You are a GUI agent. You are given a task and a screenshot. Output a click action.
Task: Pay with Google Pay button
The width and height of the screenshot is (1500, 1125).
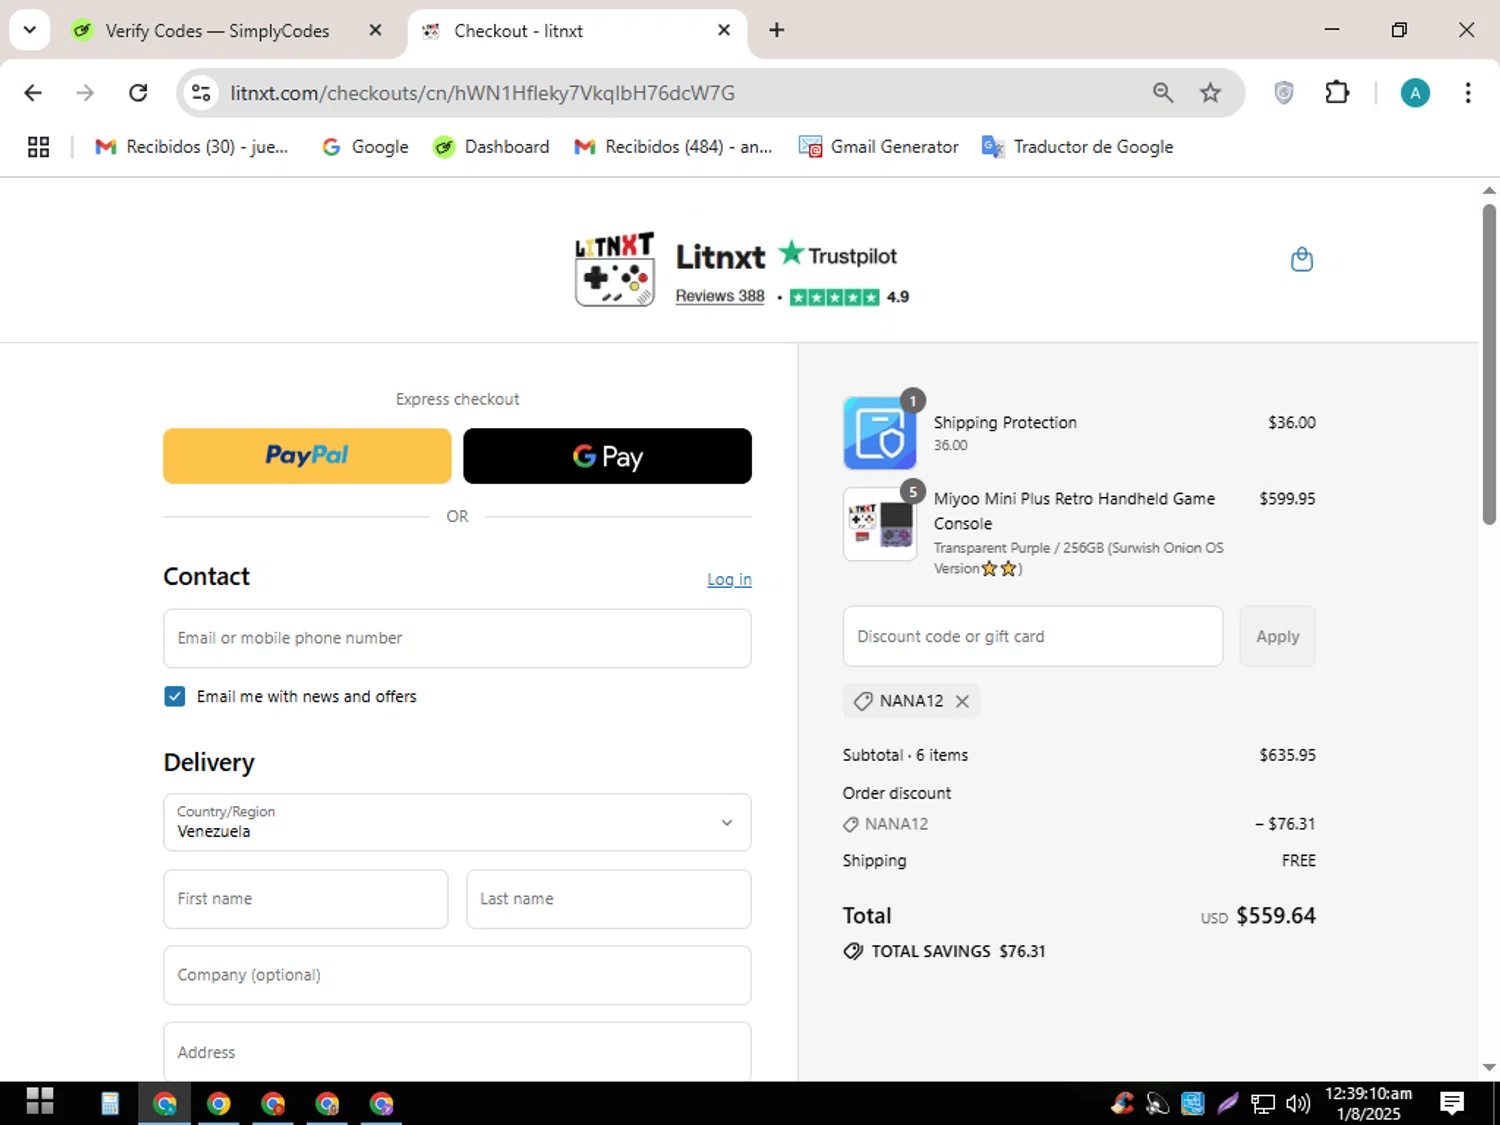coord(607,456)
